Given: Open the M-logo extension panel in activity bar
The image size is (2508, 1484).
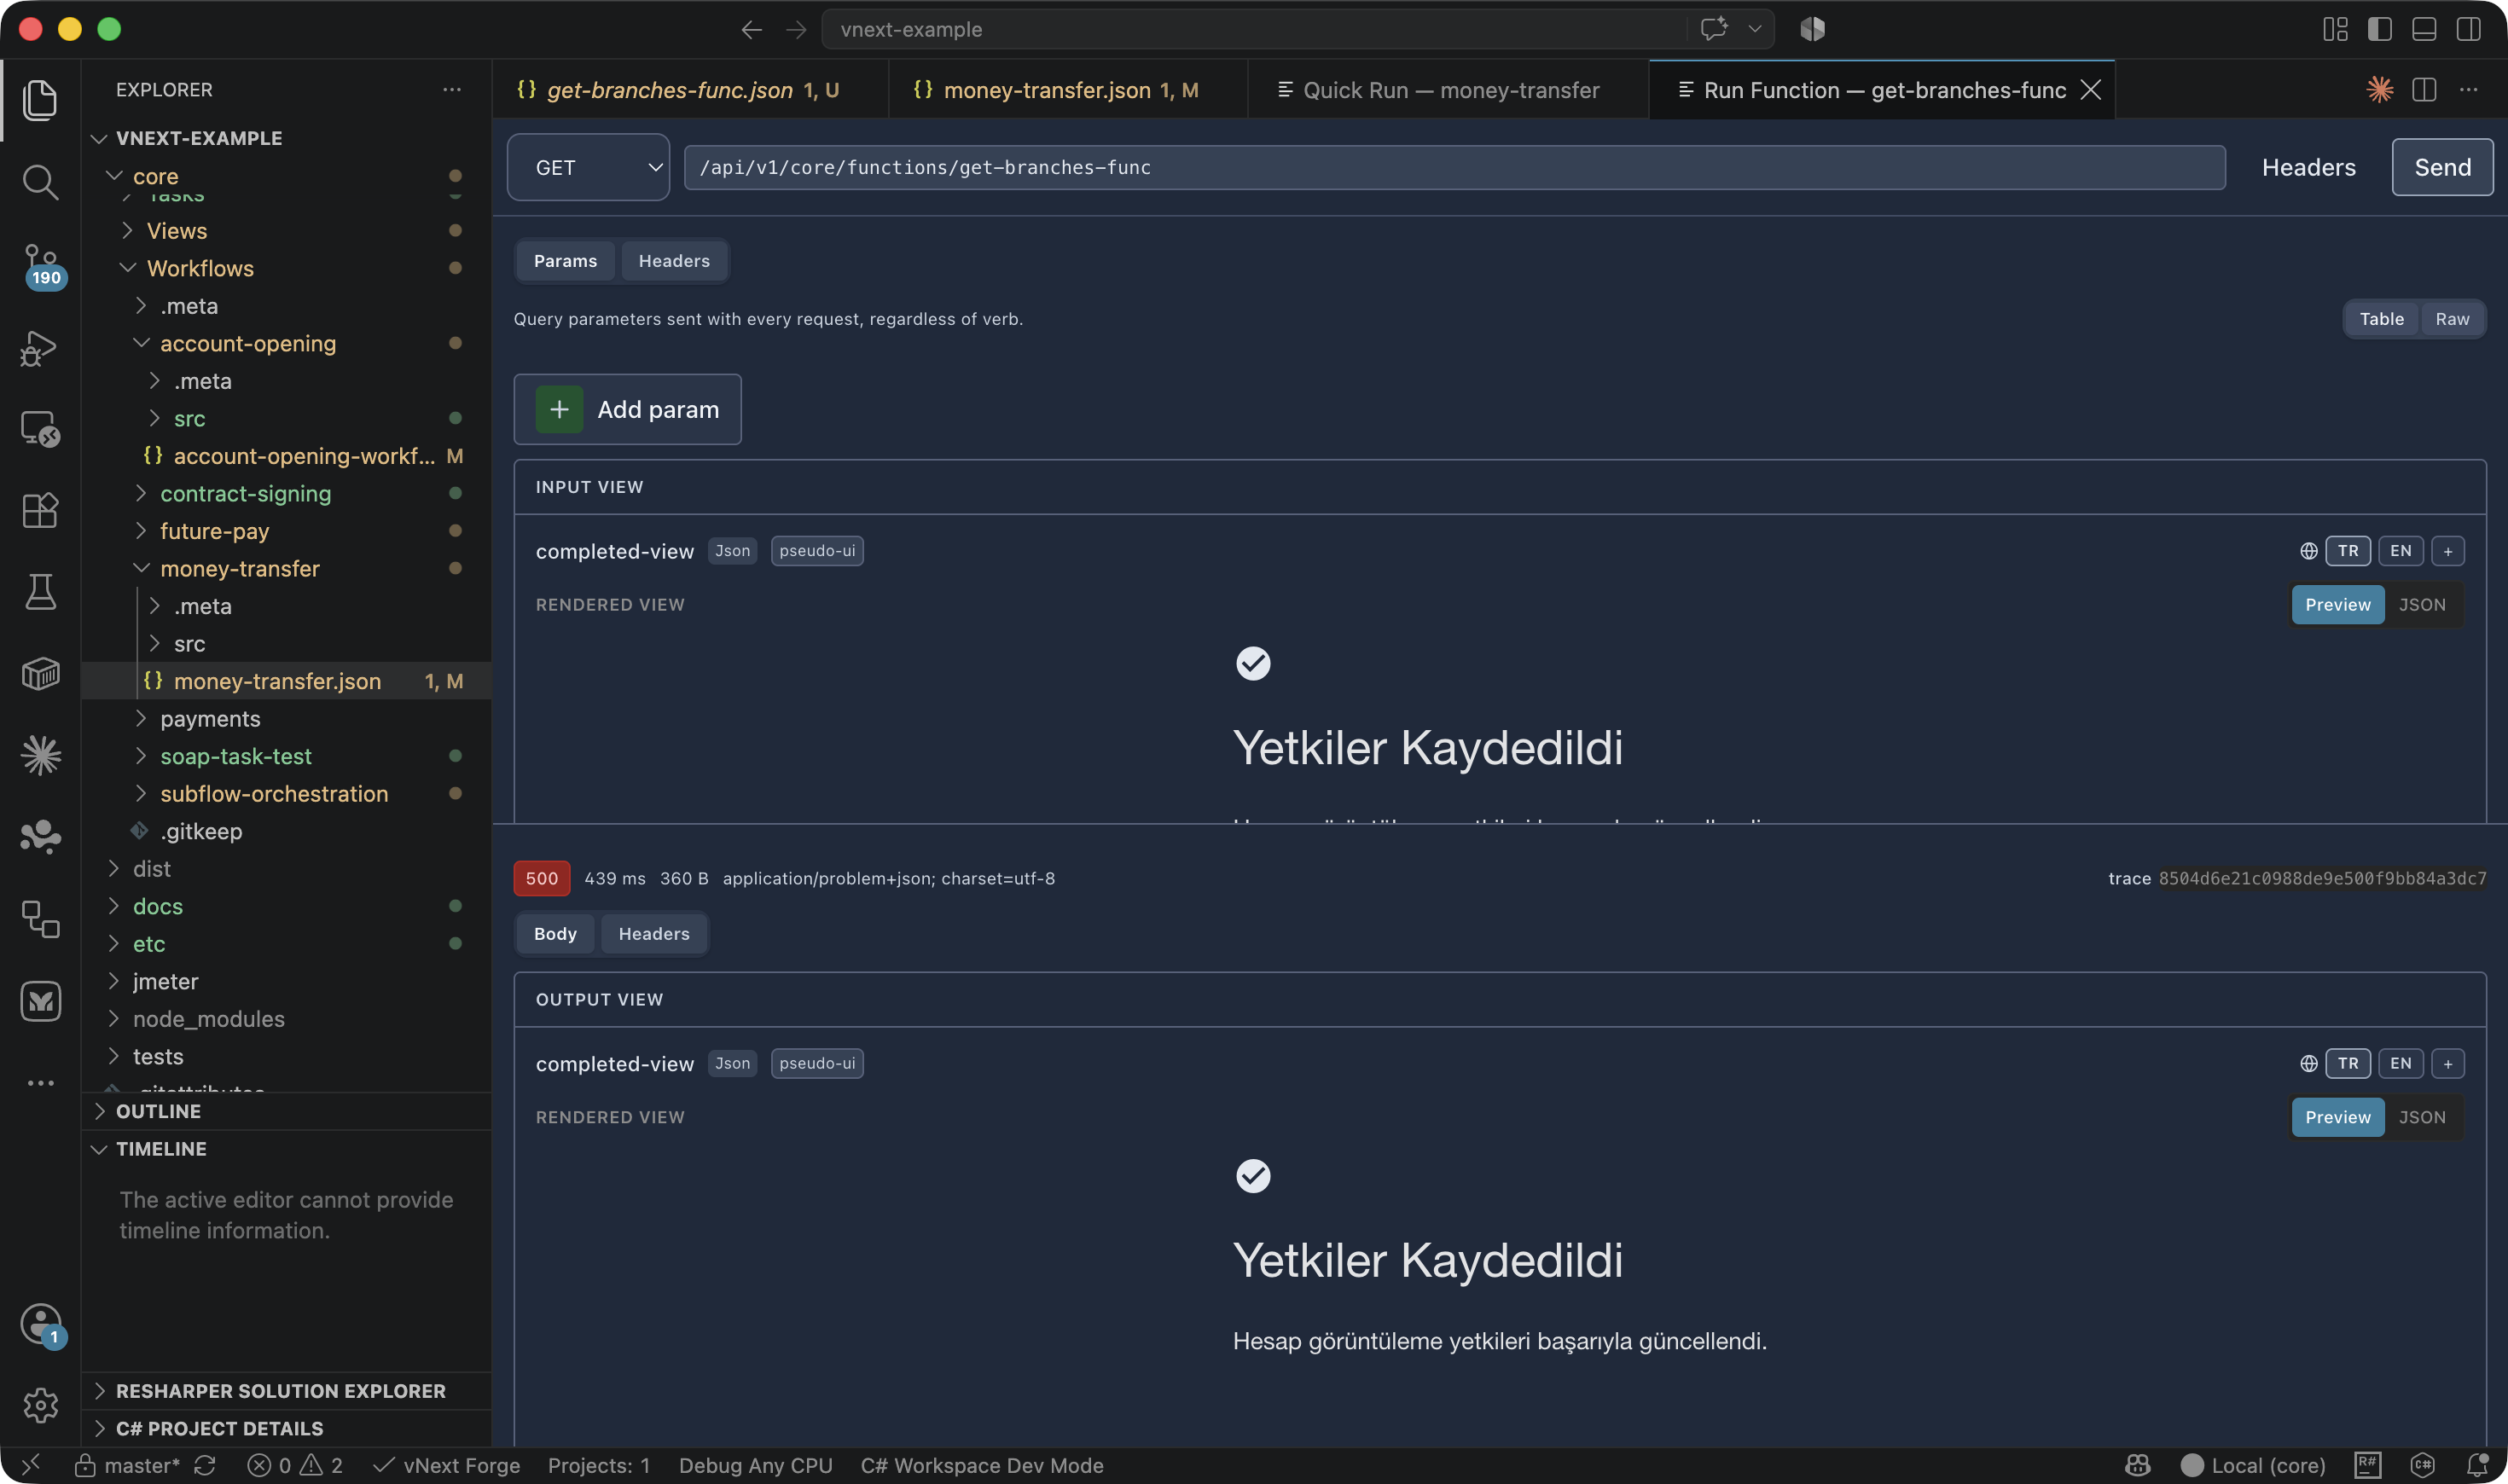Looking at the screenshot, I should click(x=40, y=1001).
